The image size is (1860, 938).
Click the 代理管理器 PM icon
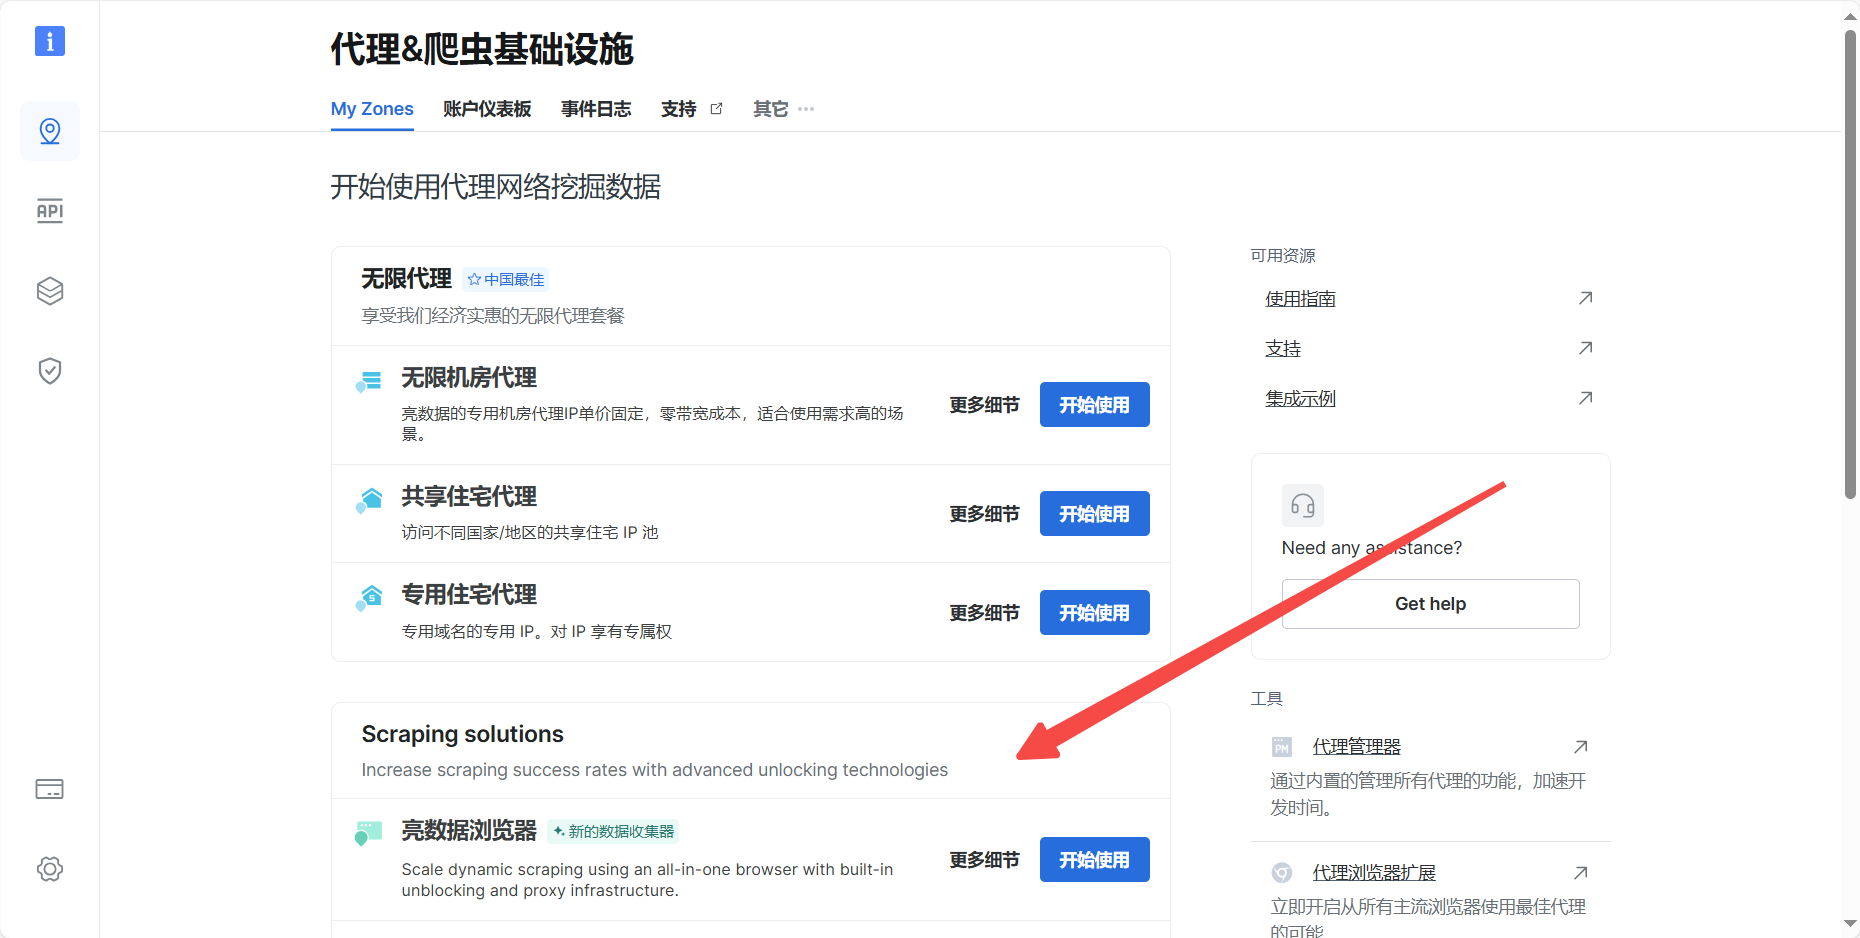(x=1282, y=747)
